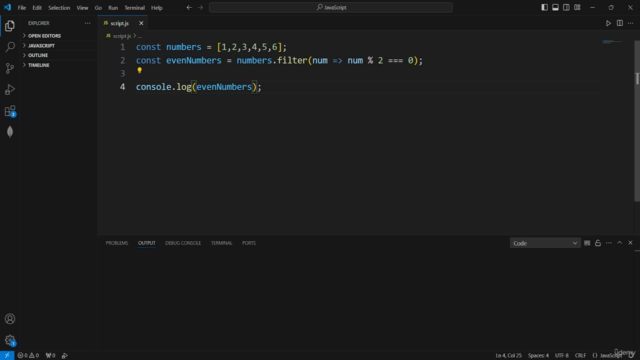This screenshot has width=640, height=360.
Task: Open Explorer Views and More Actions ellipsis
Action: tap(87, 23)
